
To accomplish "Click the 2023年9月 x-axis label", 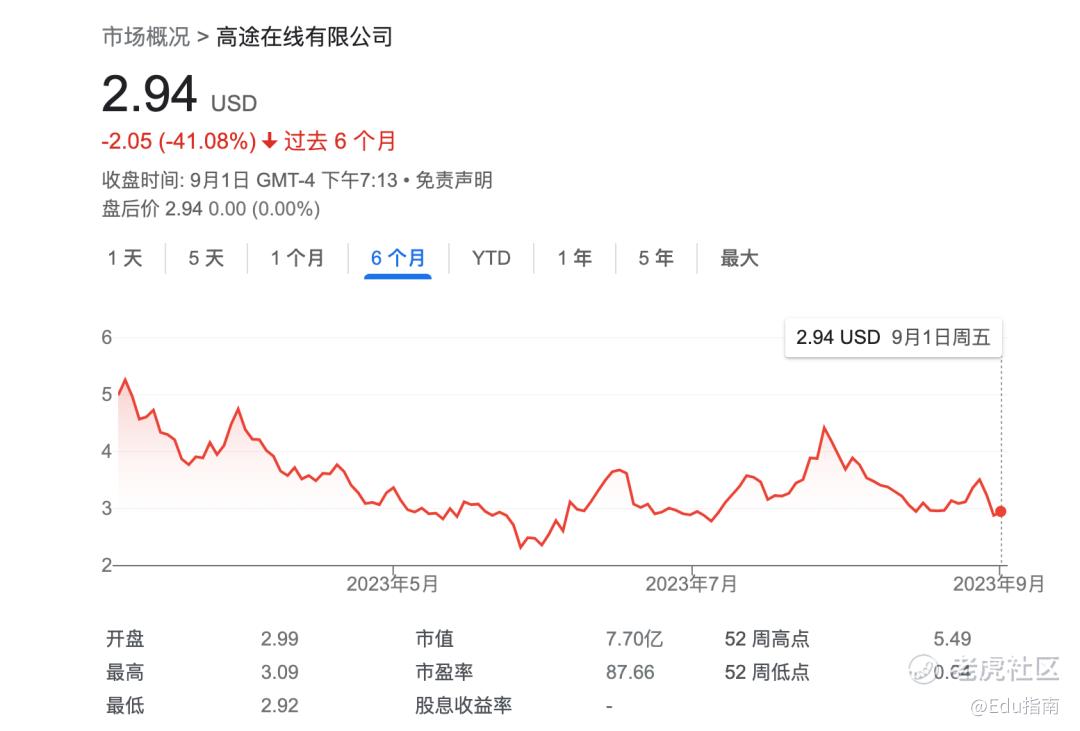I will (999, 584).
